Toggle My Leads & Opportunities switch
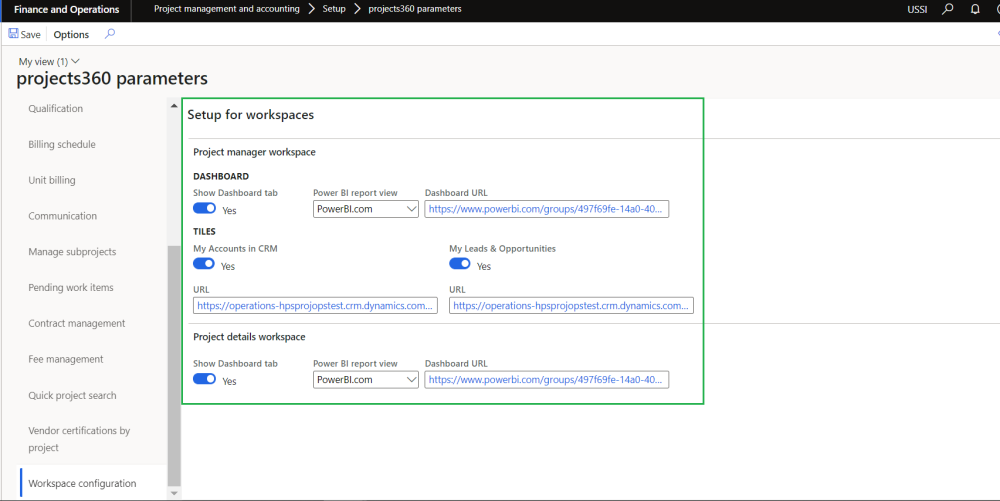Image resolution: width=1000 pixels, height=501 pixels. 460,264
